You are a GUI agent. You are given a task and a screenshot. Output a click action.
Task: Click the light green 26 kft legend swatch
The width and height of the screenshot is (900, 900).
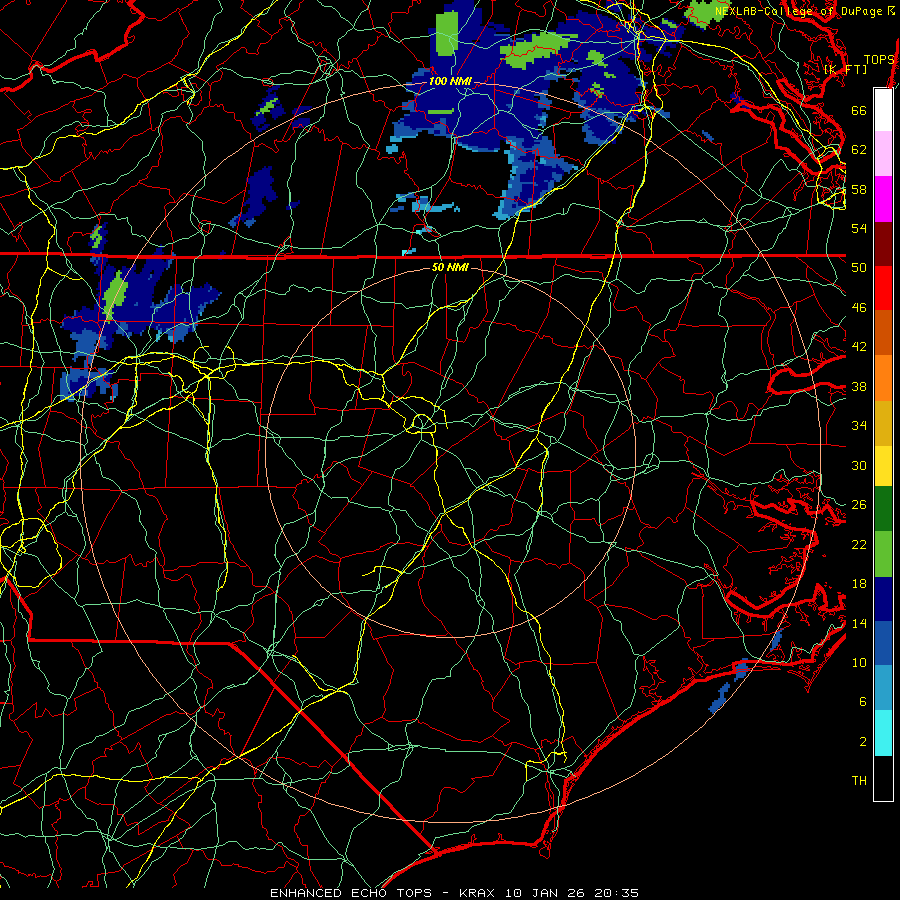click(x=883, y=554)
